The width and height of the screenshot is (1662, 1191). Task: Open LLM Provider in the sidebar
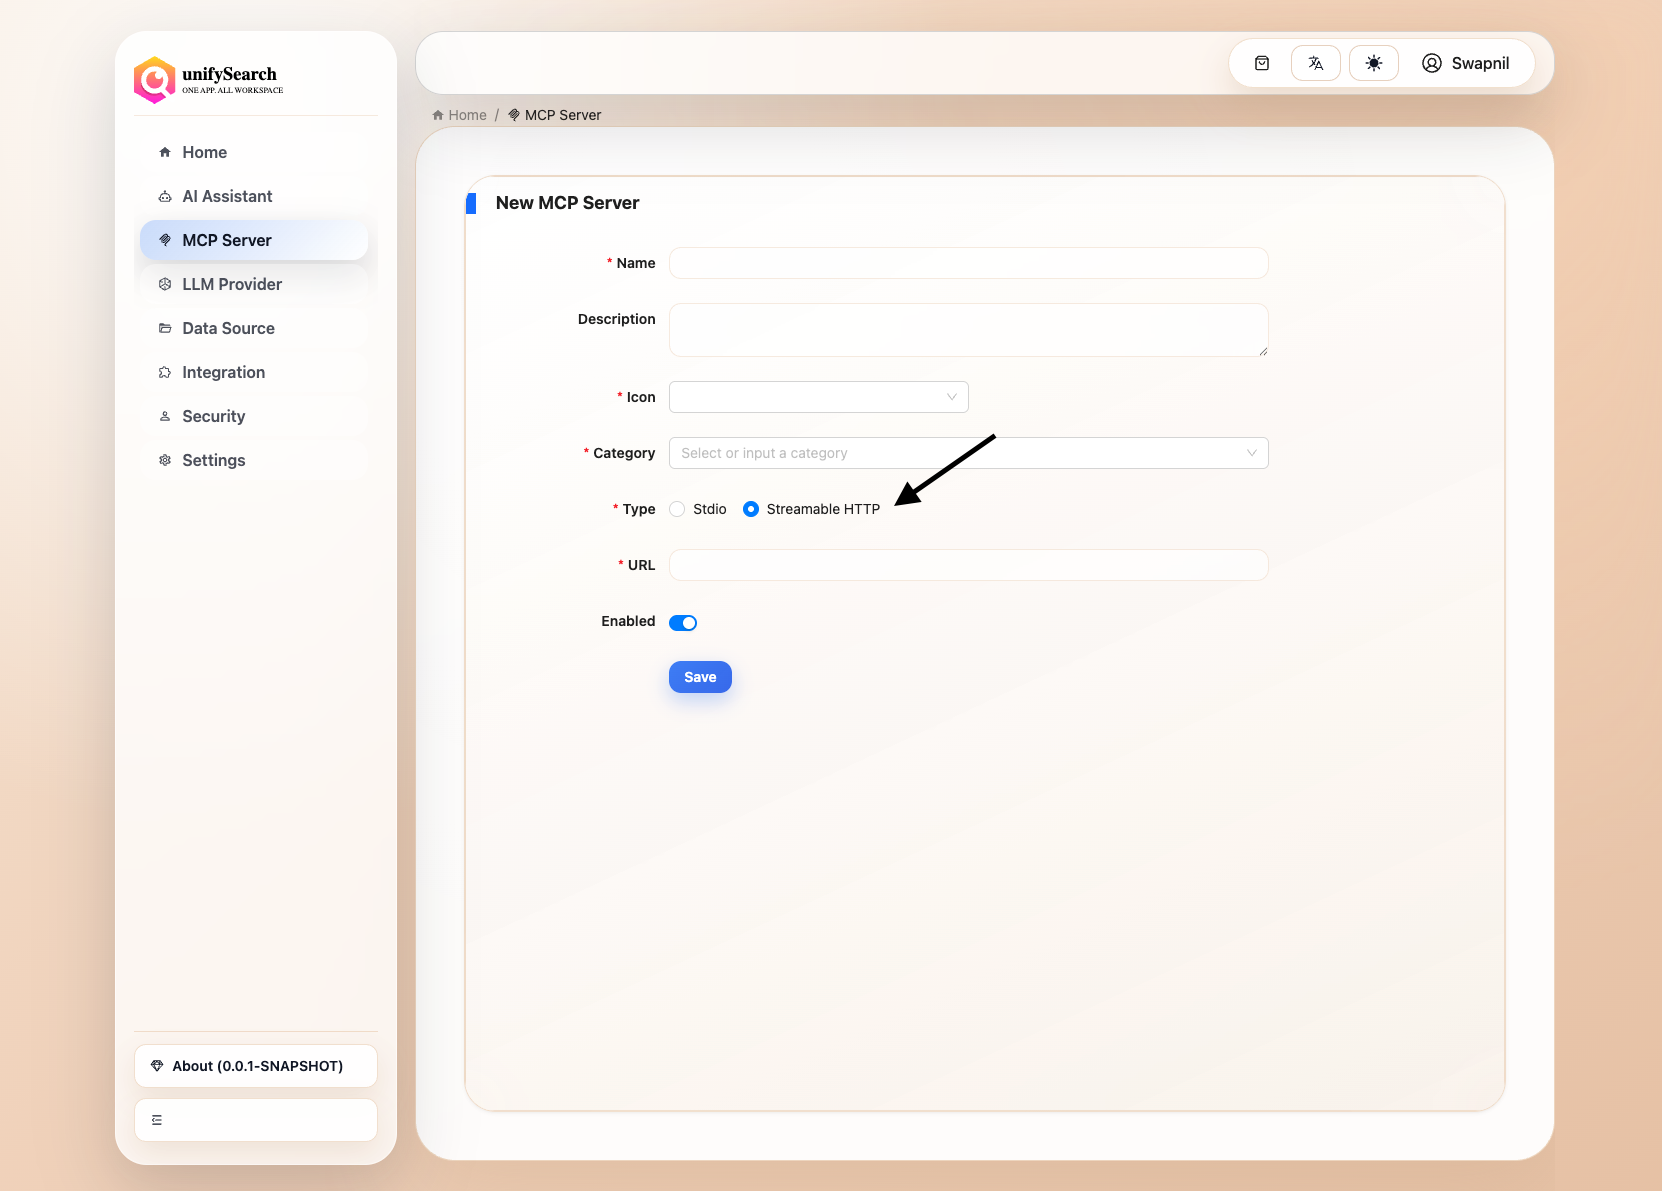coord(232,284)
